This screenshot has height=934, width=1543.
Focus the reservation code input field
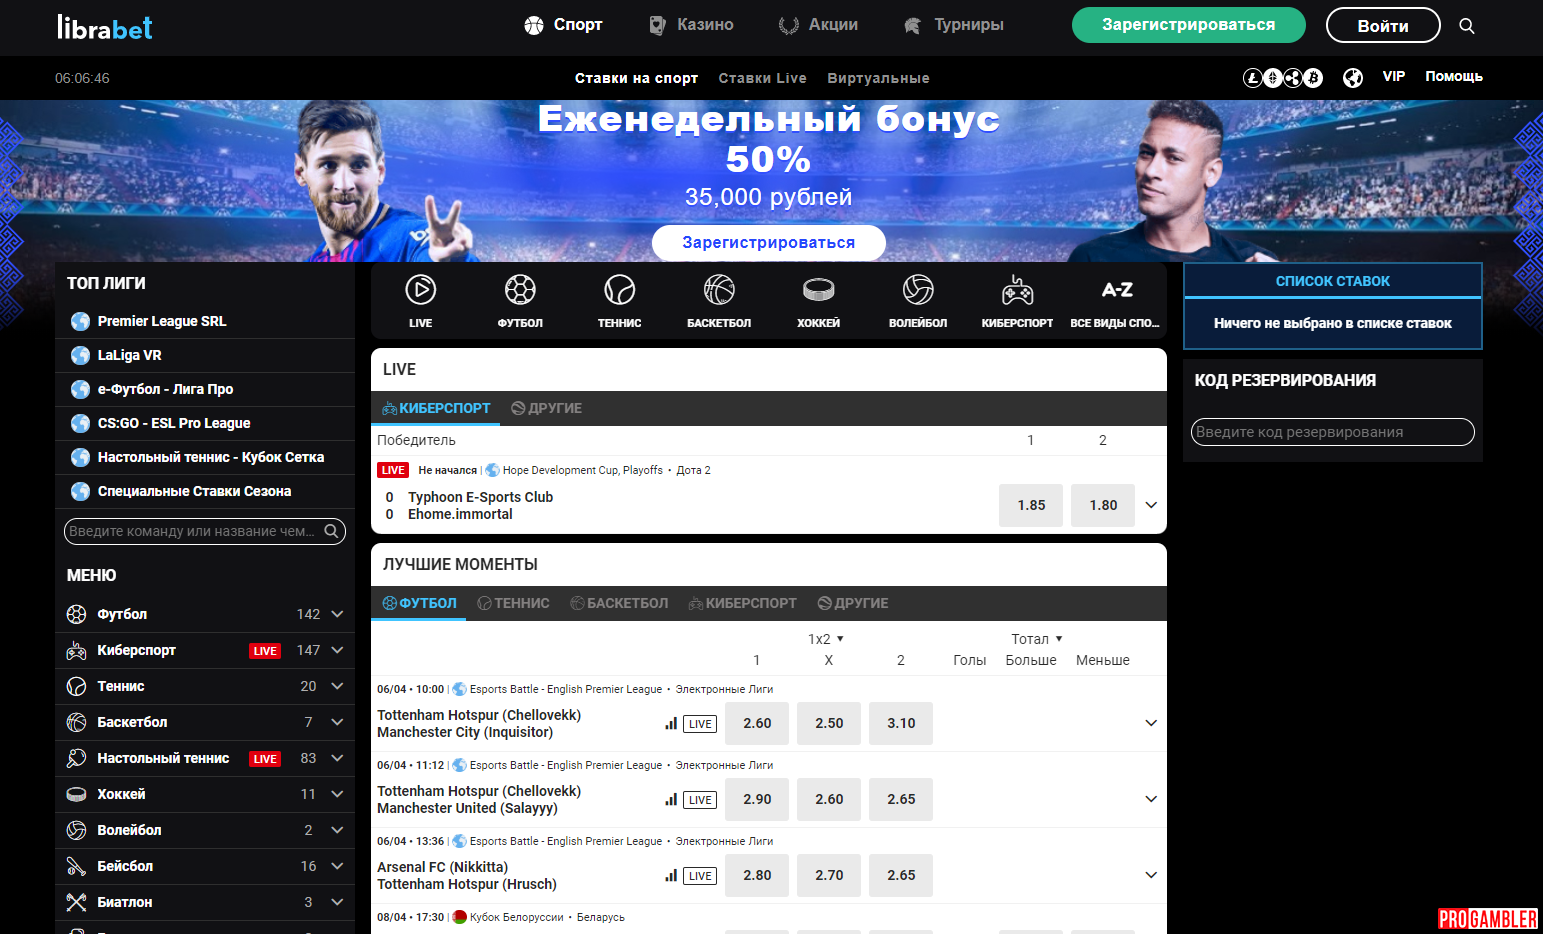[x=1333, y=432]
